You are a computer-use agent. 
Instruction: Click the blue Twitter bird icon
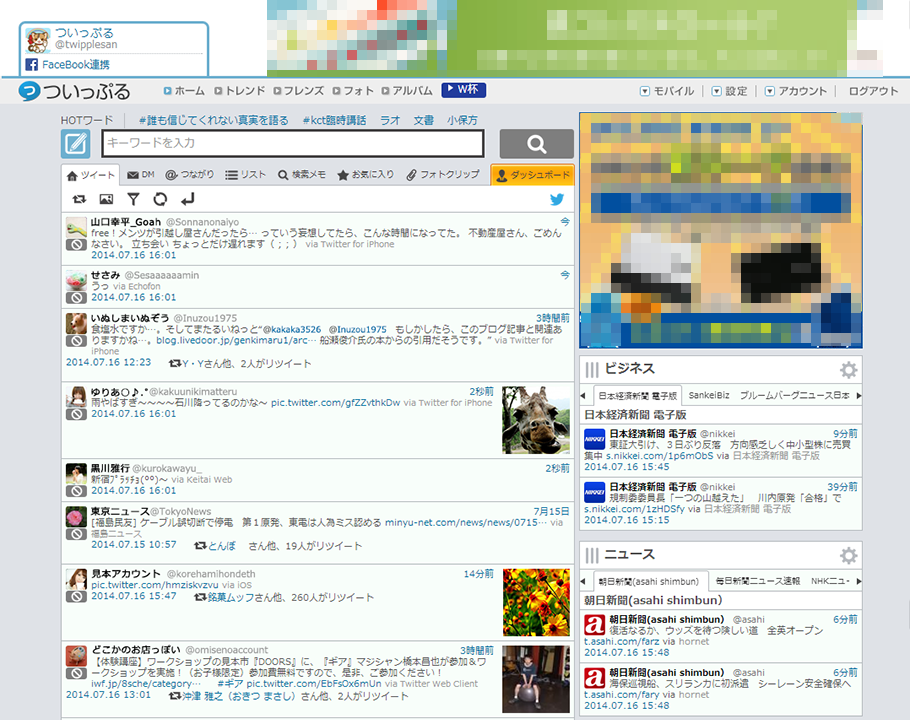point(558,200)
